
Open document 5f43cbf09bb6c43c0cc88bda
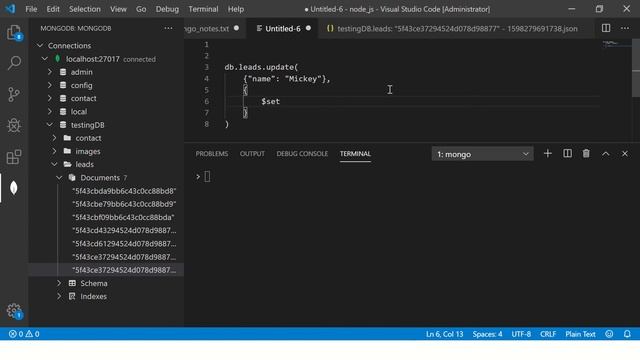(x=123, y=217)
